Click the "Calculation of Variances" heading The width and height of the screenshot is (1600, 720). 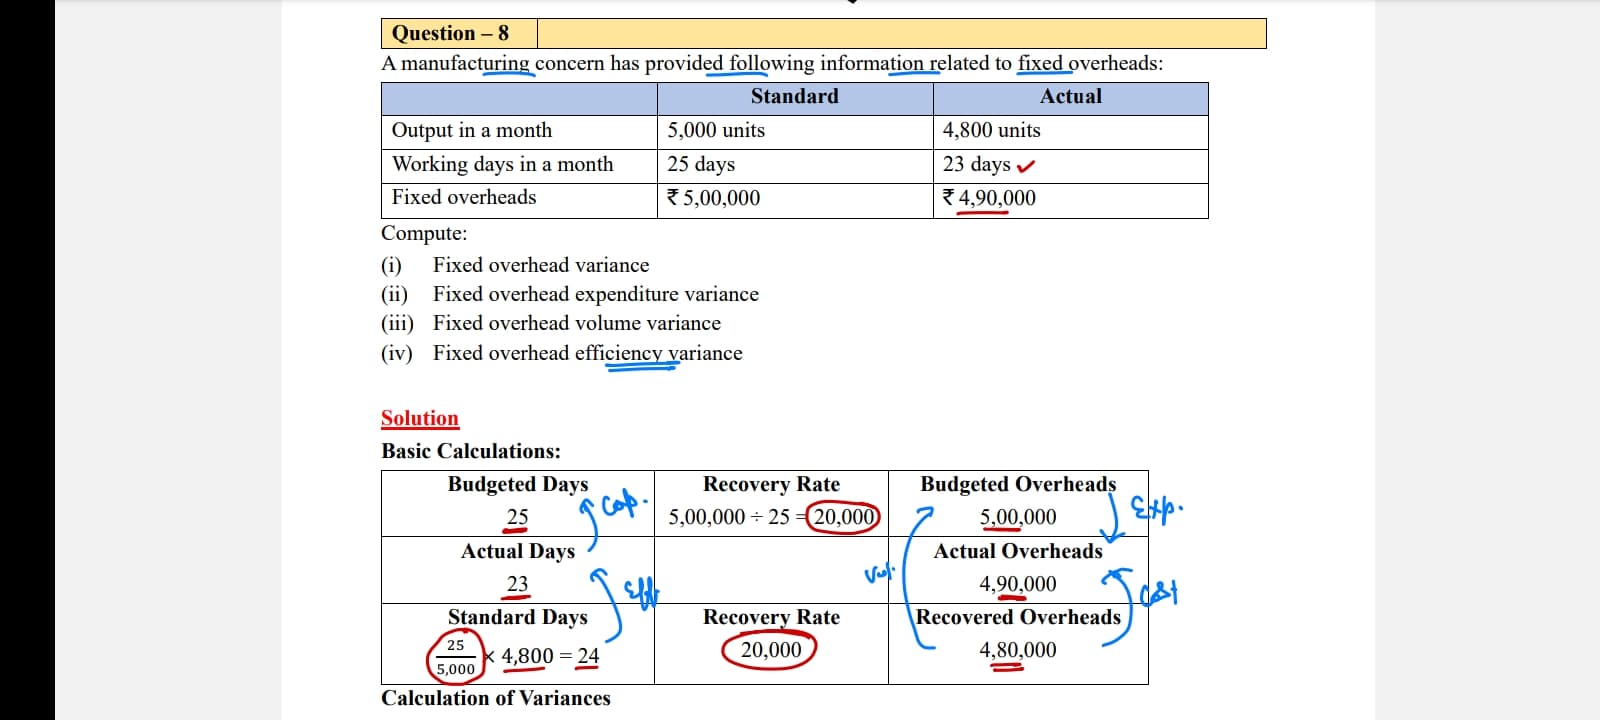click(x=496, y=698)
